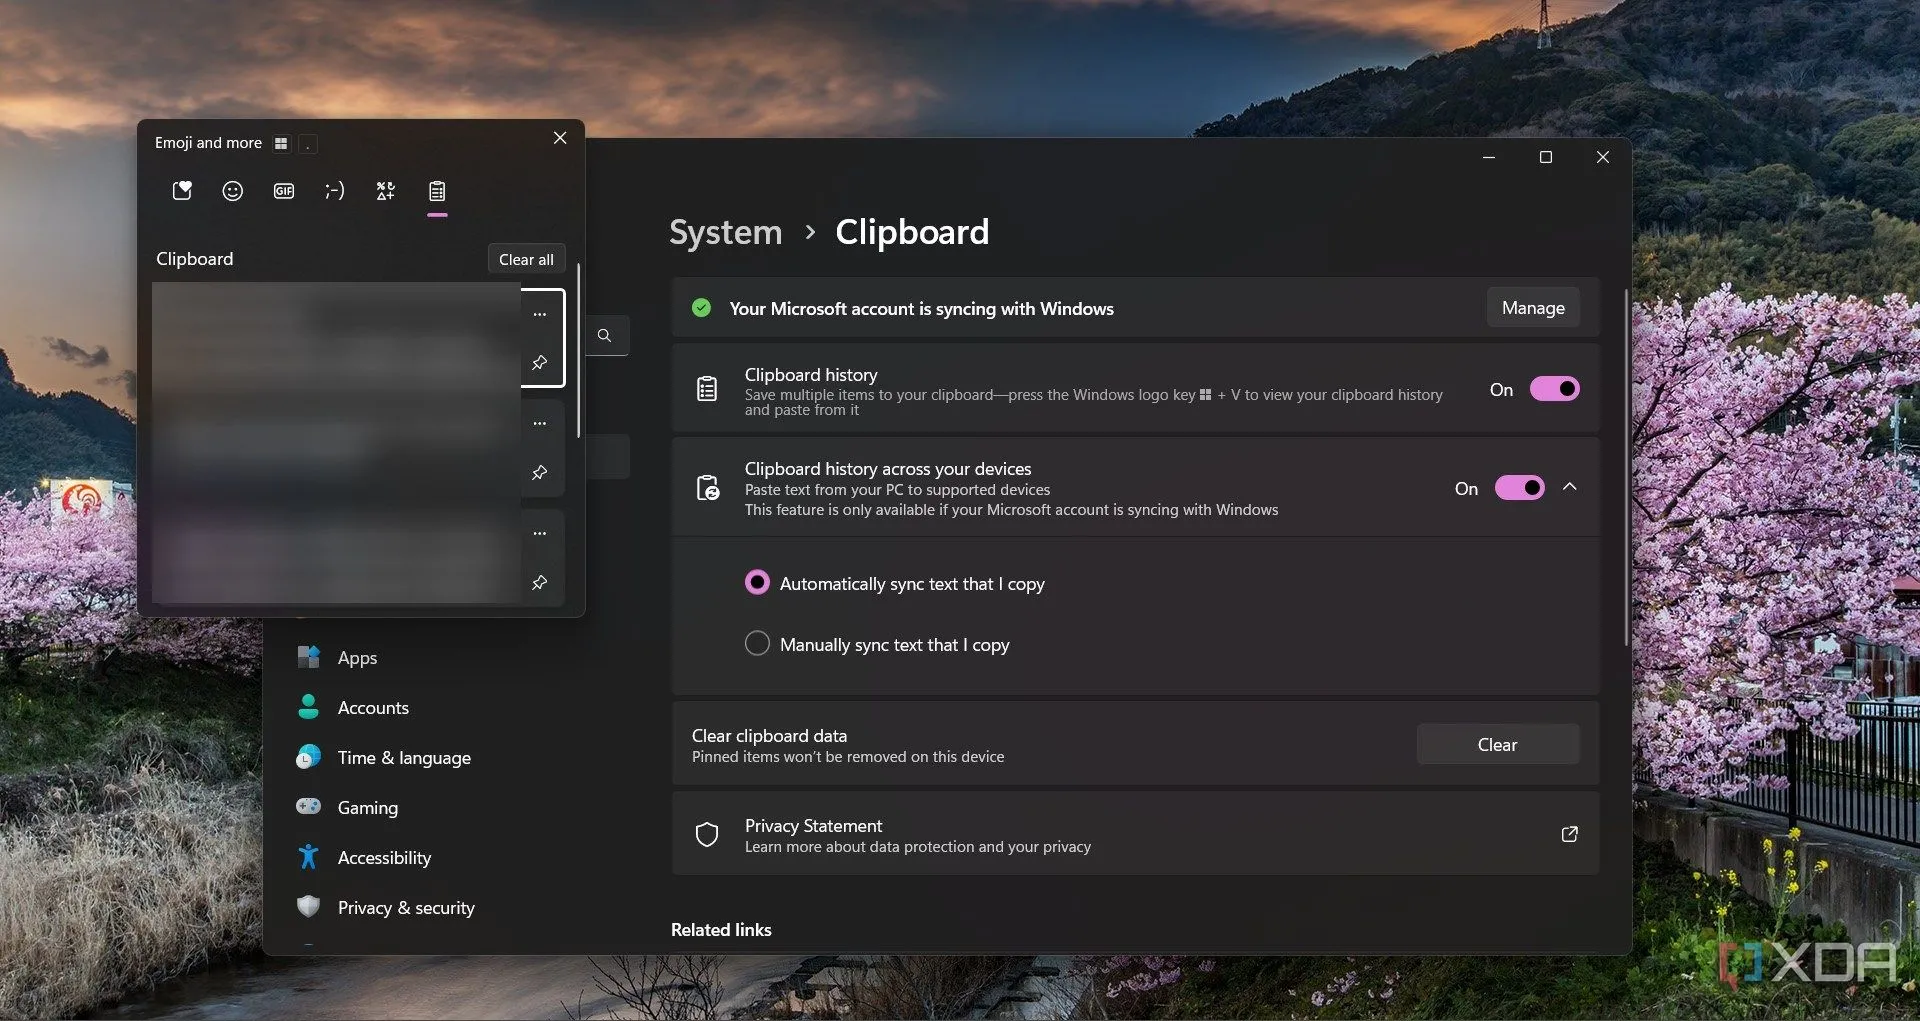This screenshot has width=1920, height=1021.
Task: Open more options for first clipboard item
Action: [x=540, y=314]
